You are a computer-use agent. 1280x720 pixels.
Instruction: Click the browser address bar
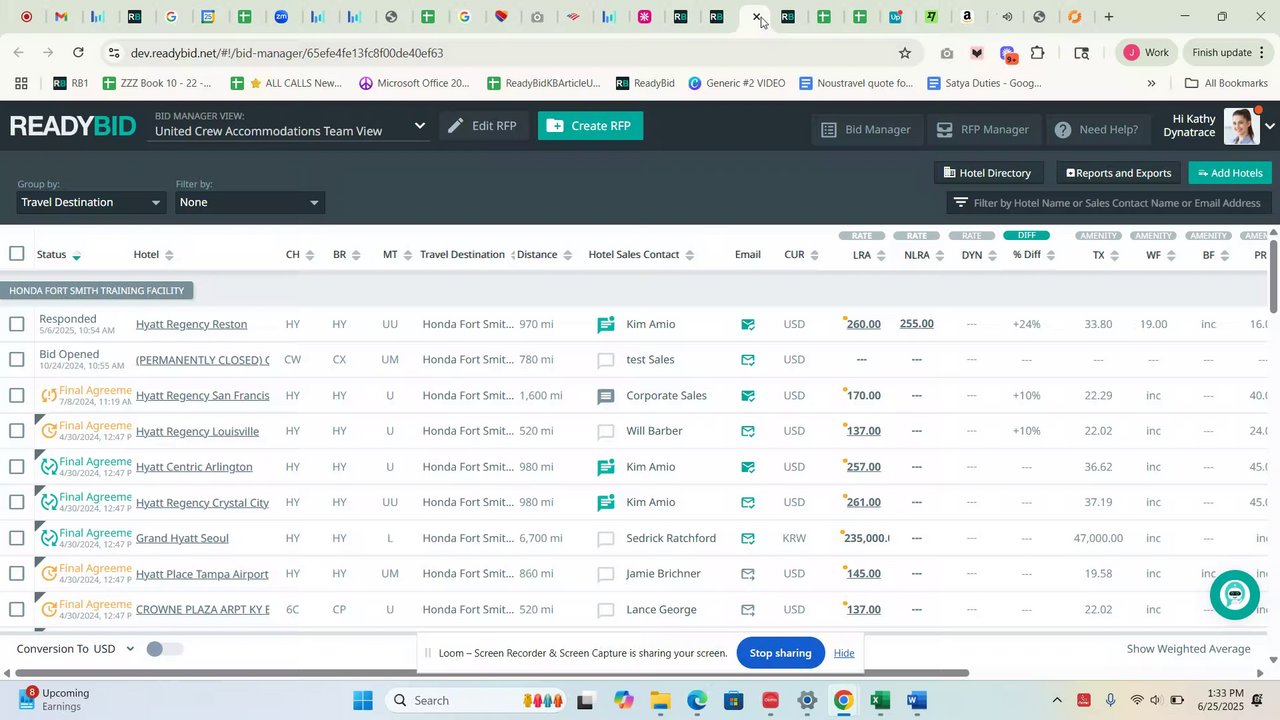505,53
